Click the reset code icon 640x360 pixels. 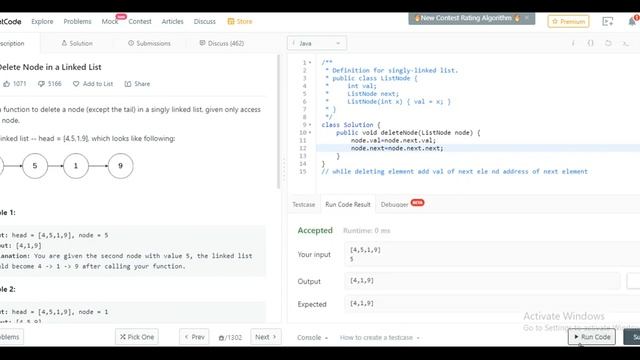tap(608, 43)
